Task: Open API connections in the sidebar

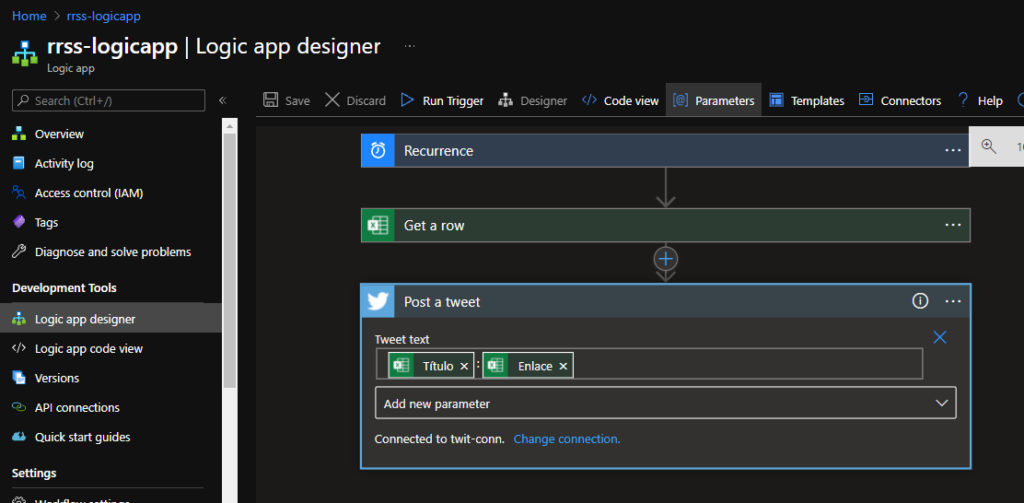Action: (x=77, y=408)
